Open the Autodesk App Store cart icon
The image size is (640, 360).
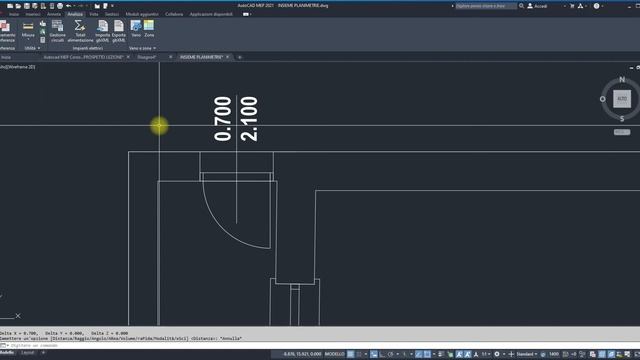point(572,6)
